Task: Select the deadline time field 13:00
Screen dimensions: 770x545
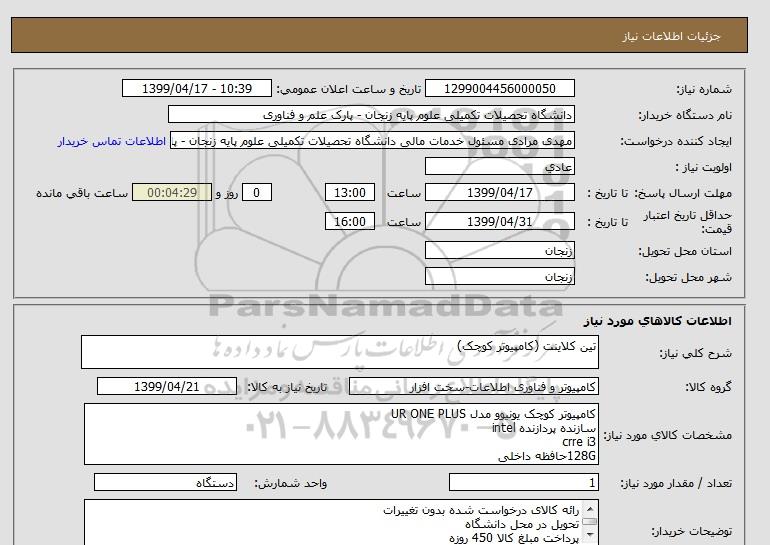Action: tap(350, 192)
